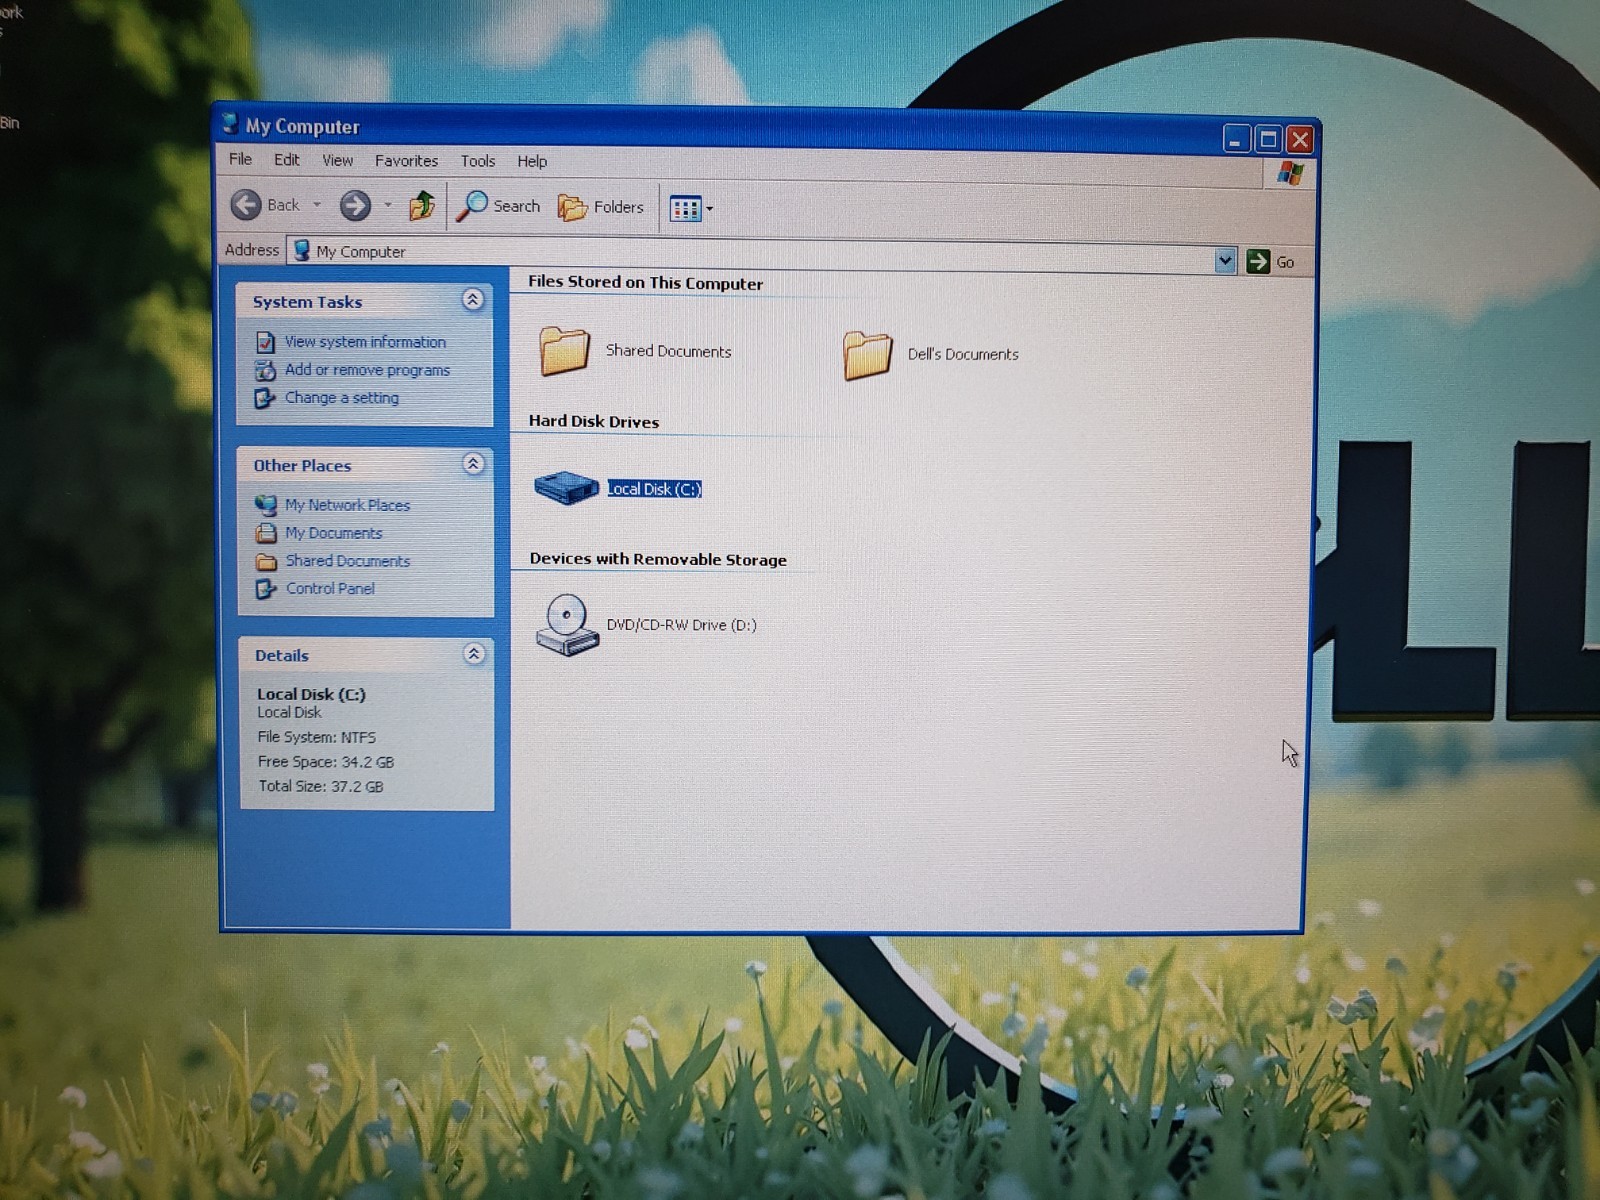Click the My Documents sidebar icon
The width and height of the screenshot is (1600, 1200).
pos(266,533)
